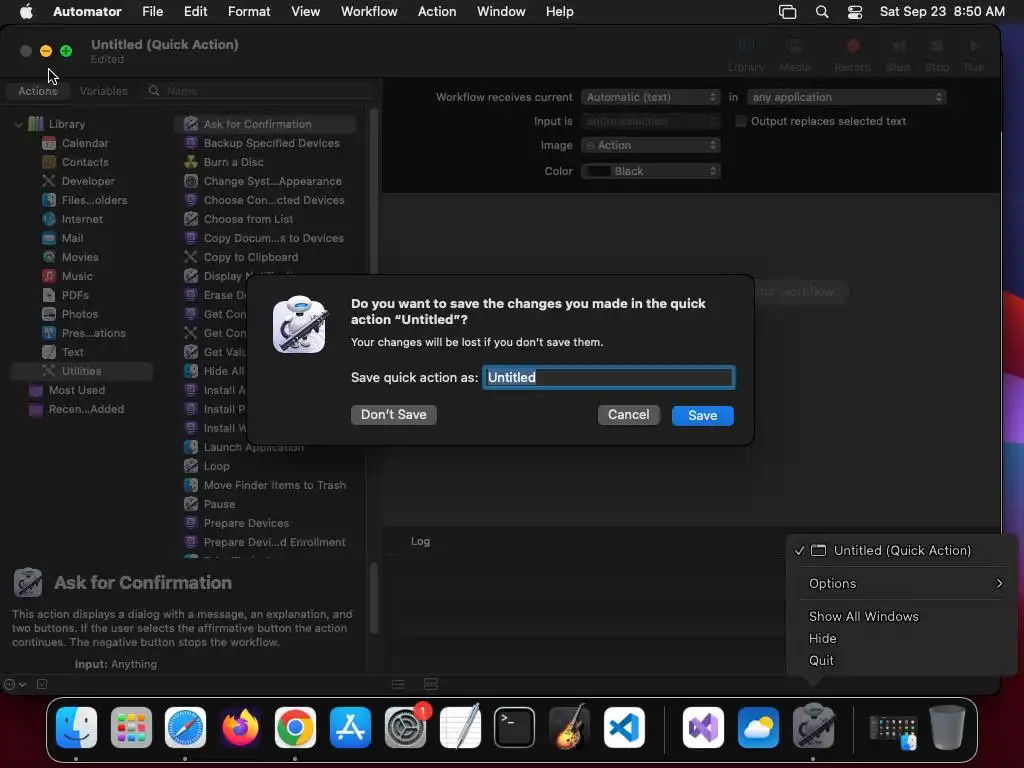This screenshot has height=768, width=1024.
Task: Open the Workflow receives current dropdown
Action: (650, 97)
